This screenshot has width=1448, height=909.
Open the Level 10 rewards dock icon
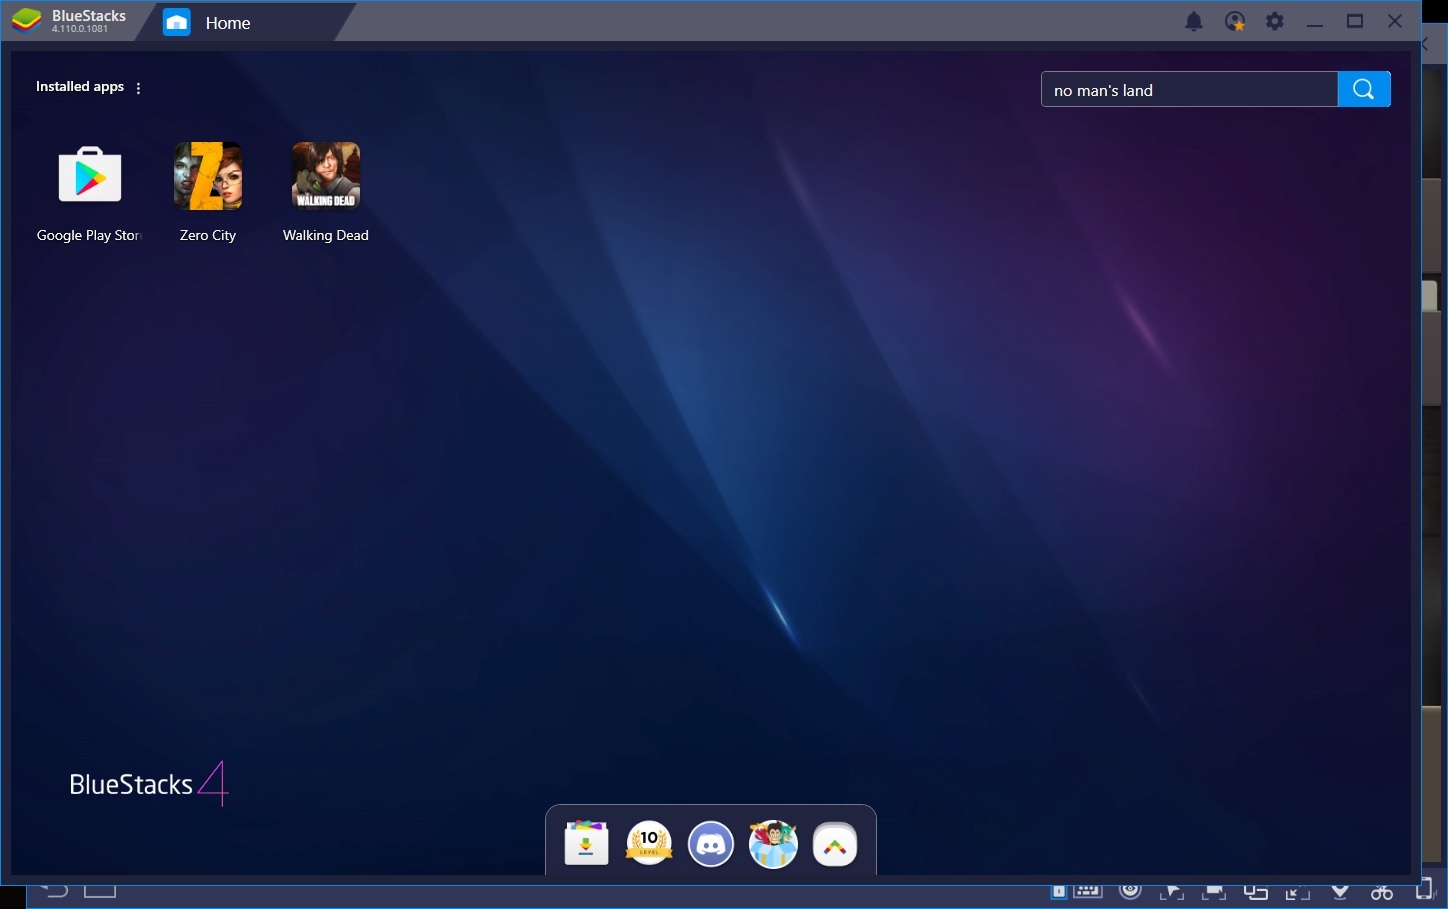(649, 843)
